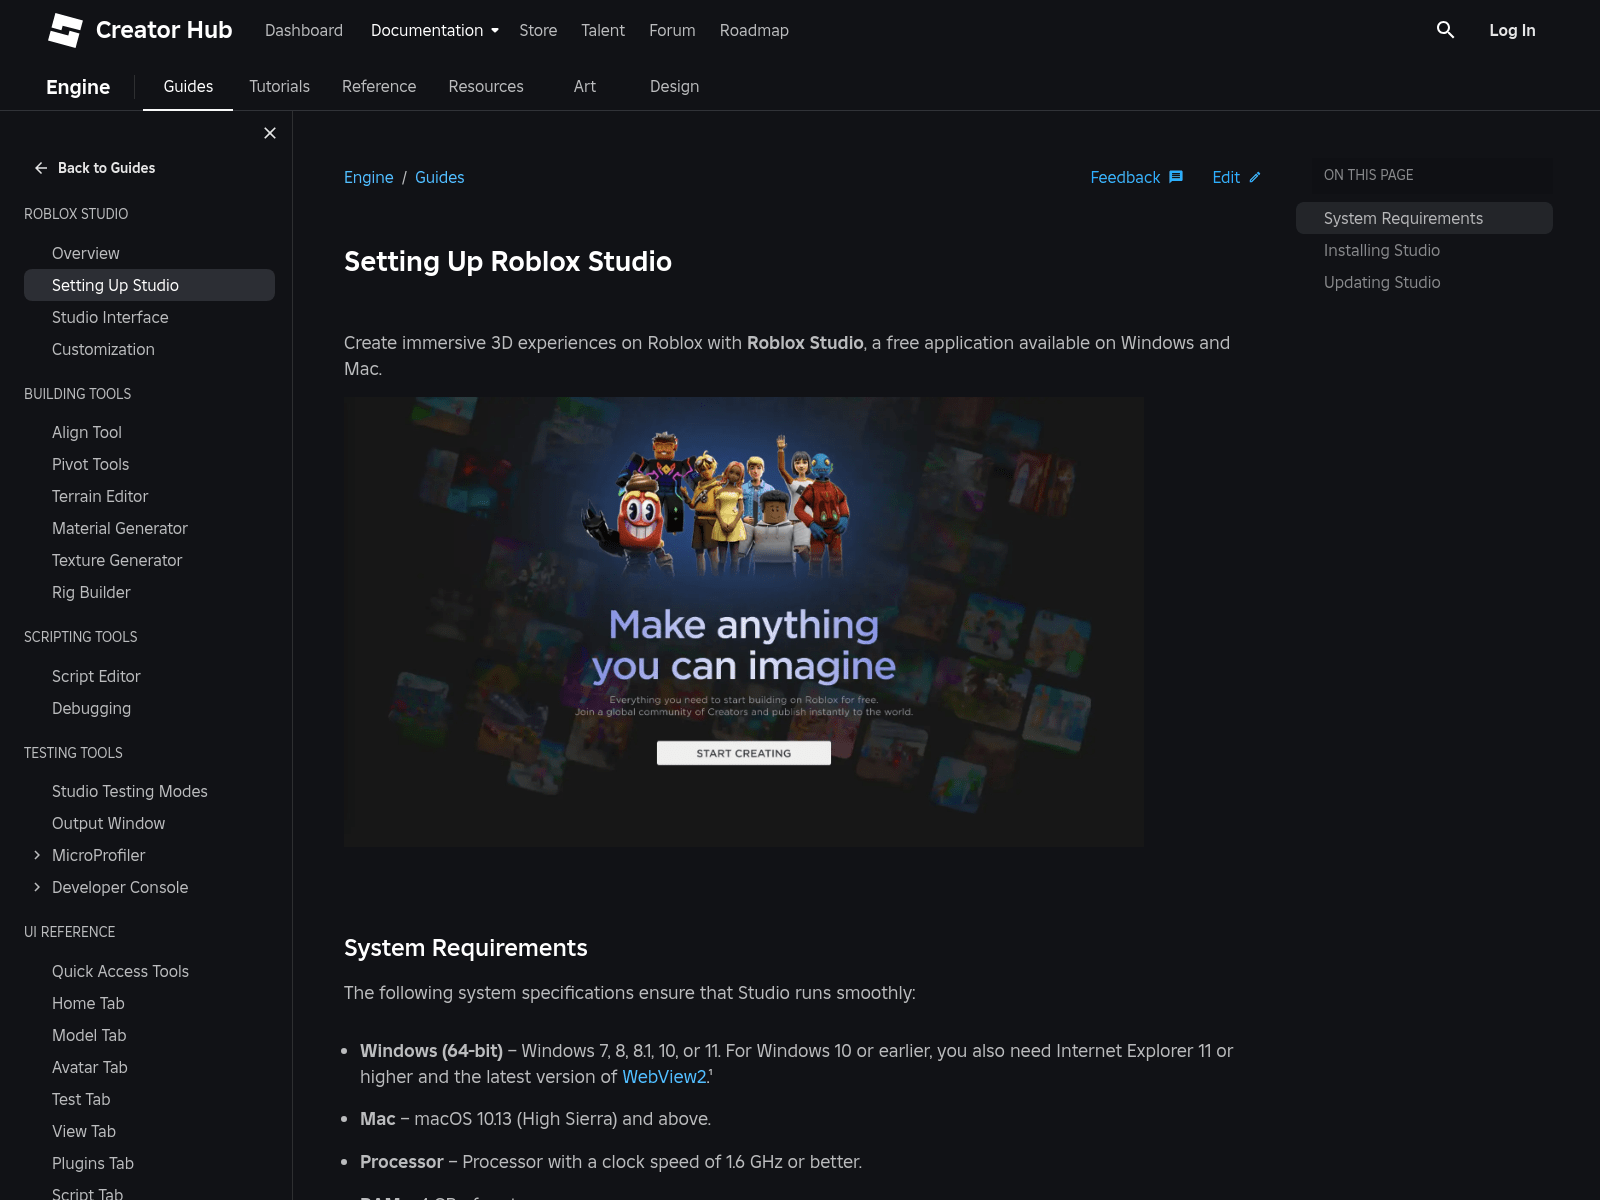Select Setting Up Studio in sidebar

[149, 285]
